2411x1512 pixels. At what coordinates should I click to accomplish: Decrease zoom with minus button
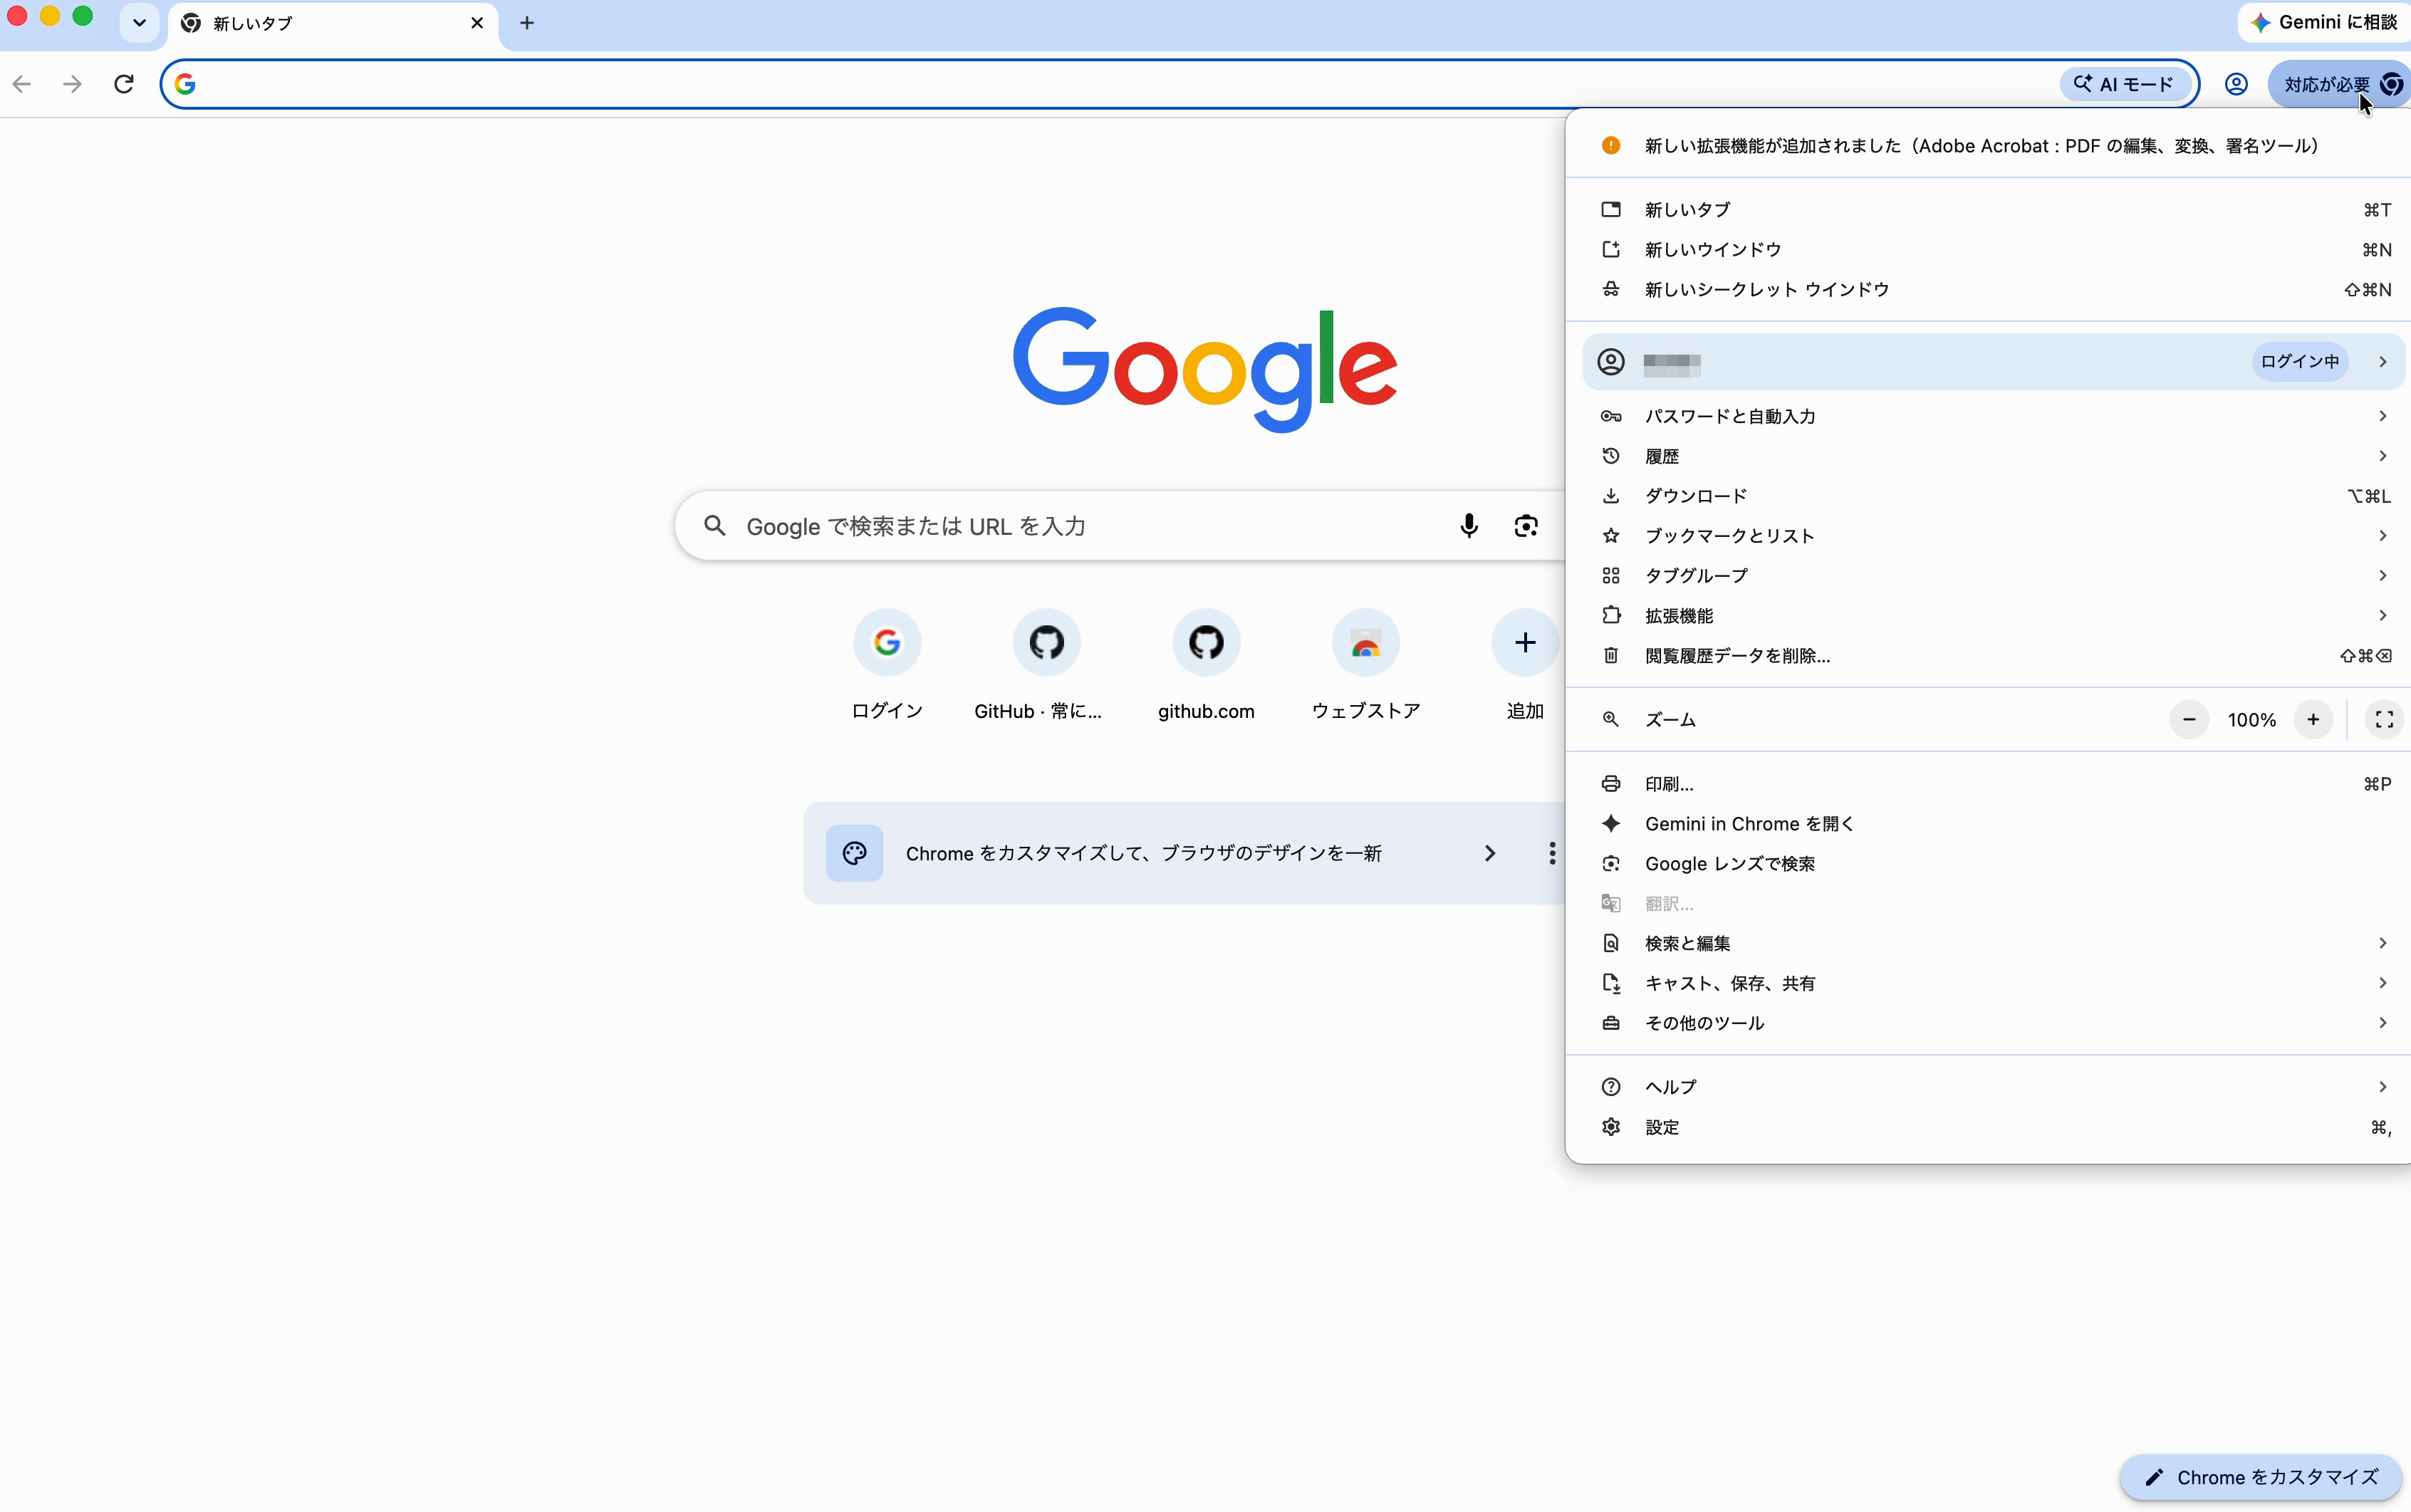click(x=2189, y=720)
